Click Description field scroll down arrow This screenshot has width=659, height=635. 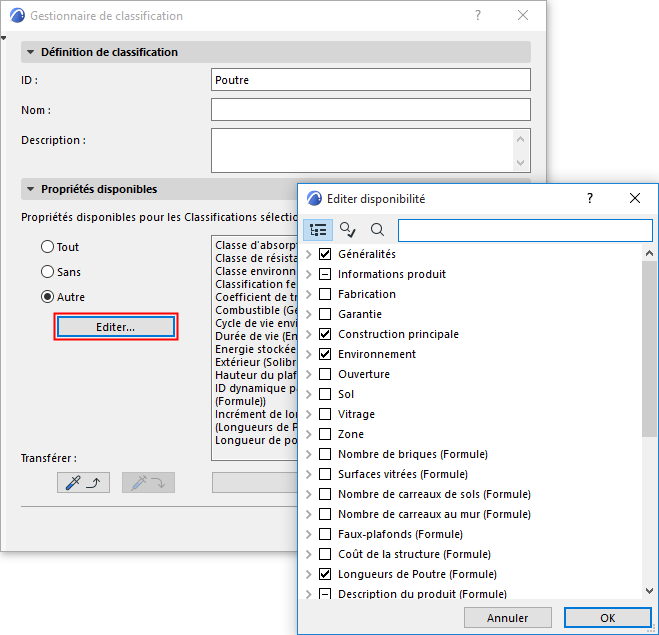pos(520,163)
